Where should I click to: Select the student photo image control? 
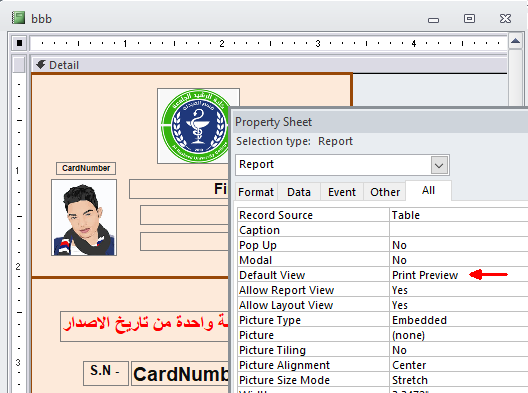coord(84,218)
